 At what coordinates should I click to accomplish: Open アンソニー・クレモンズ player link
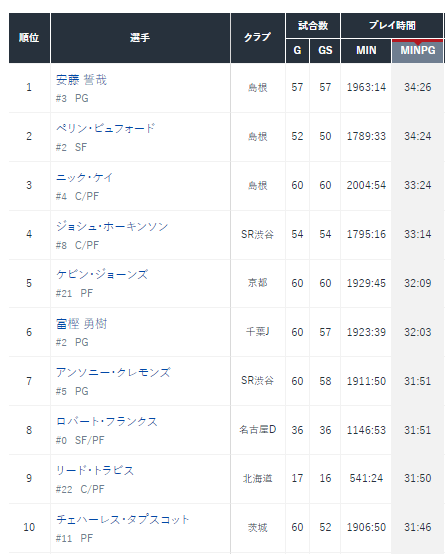coord(113,372)
